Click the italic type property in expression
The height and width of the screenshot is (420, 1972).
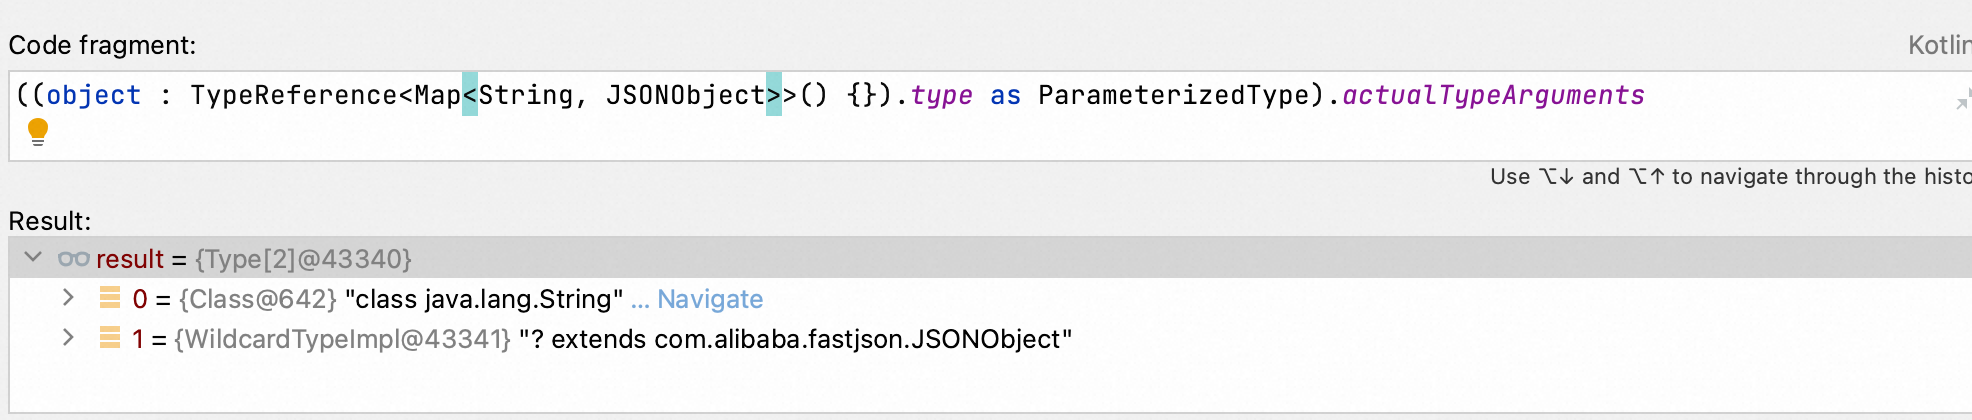click(941, 95)
